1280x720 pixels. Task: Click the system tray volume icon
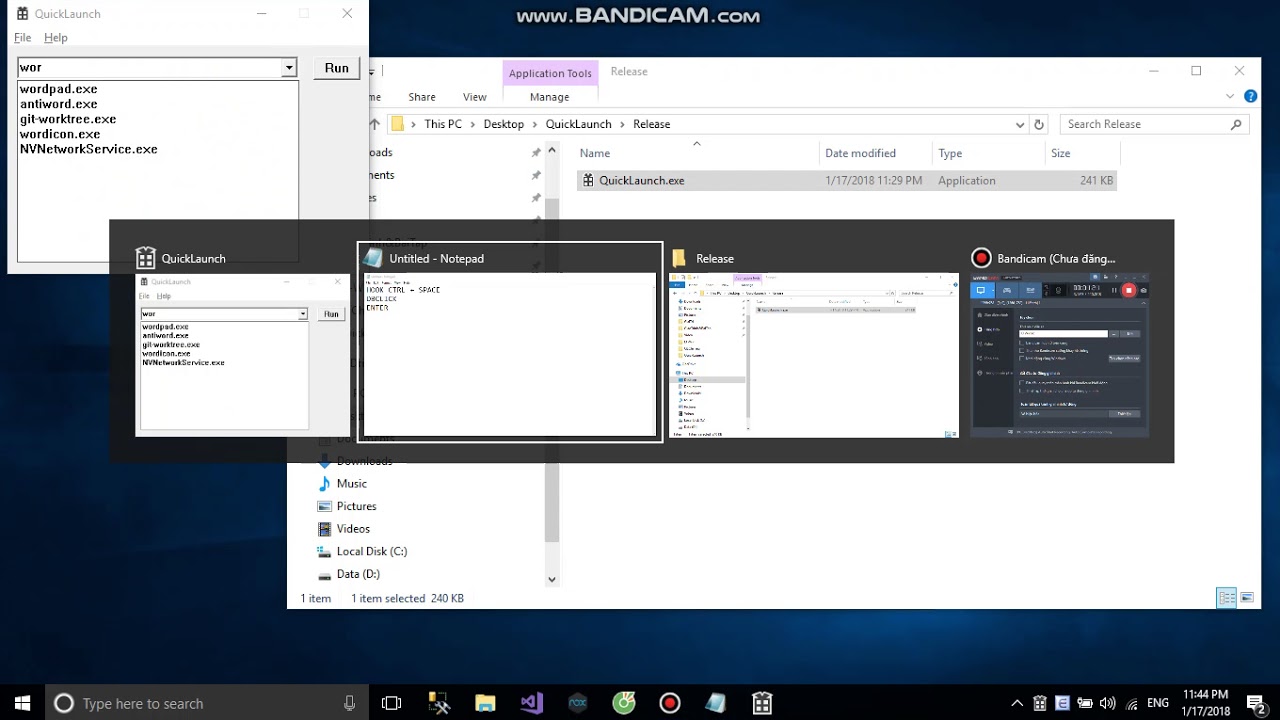[1107, 704]
